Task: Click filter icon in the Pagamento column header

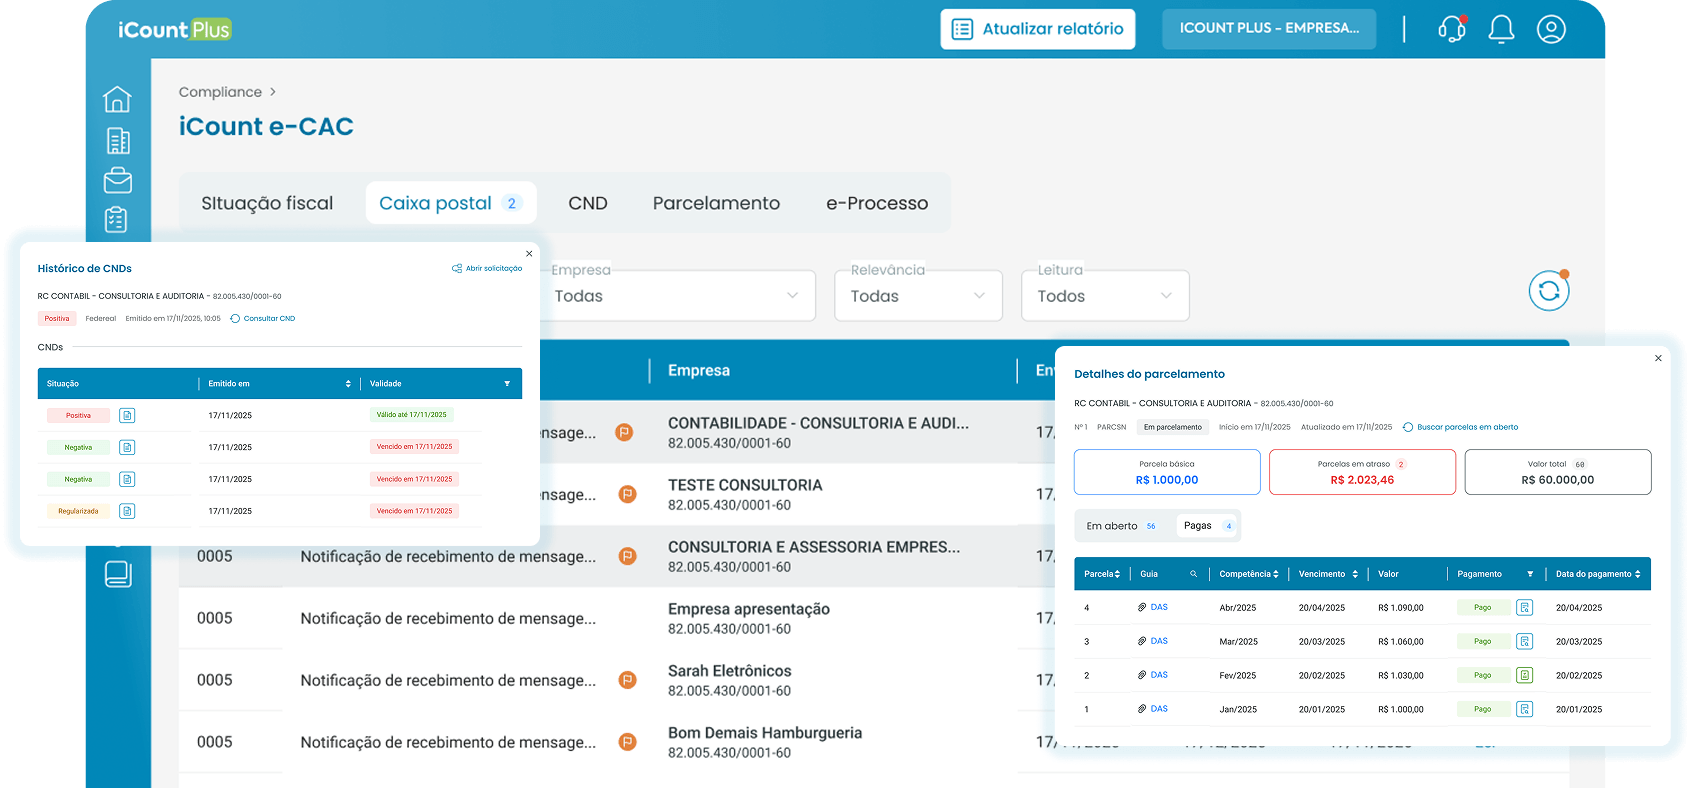Action: [x=1530, y=574]
